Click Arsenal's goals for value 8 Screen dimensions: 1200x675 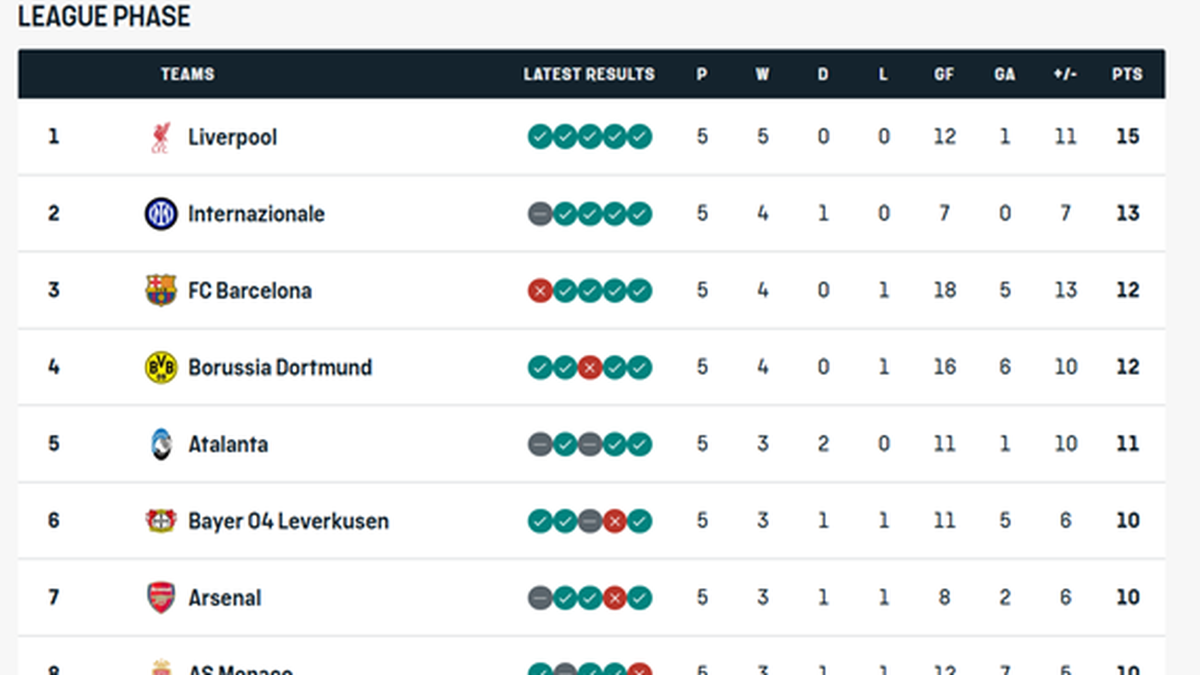point(944,598)
